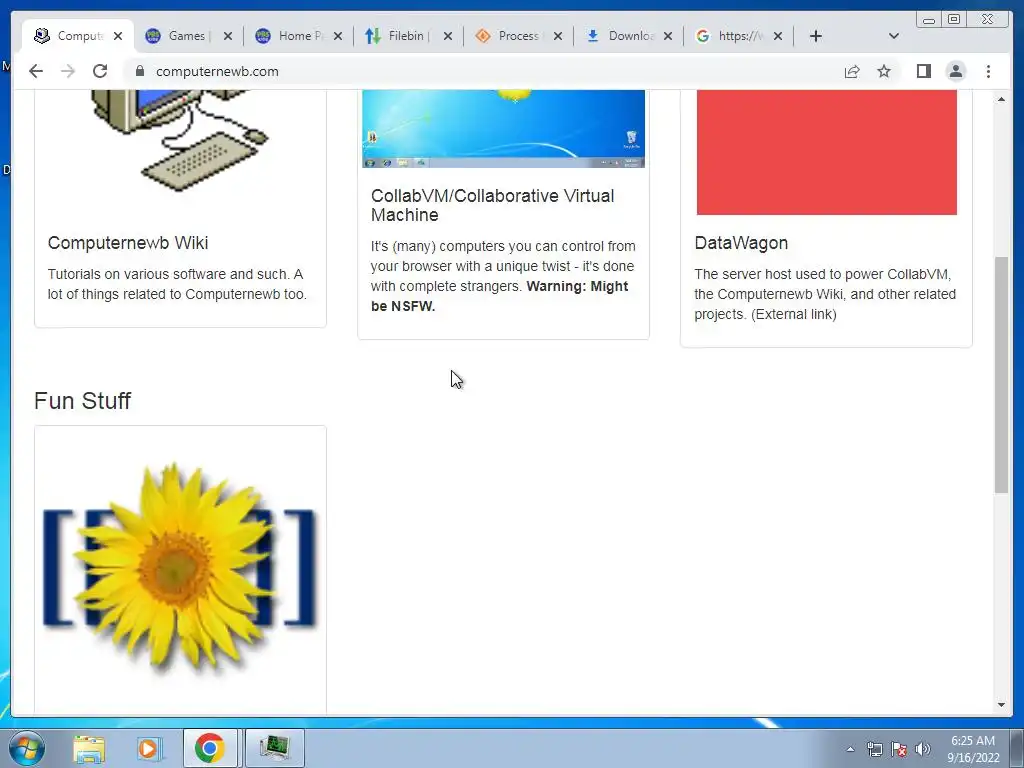Open the DataWagon card title

point(741,243)
